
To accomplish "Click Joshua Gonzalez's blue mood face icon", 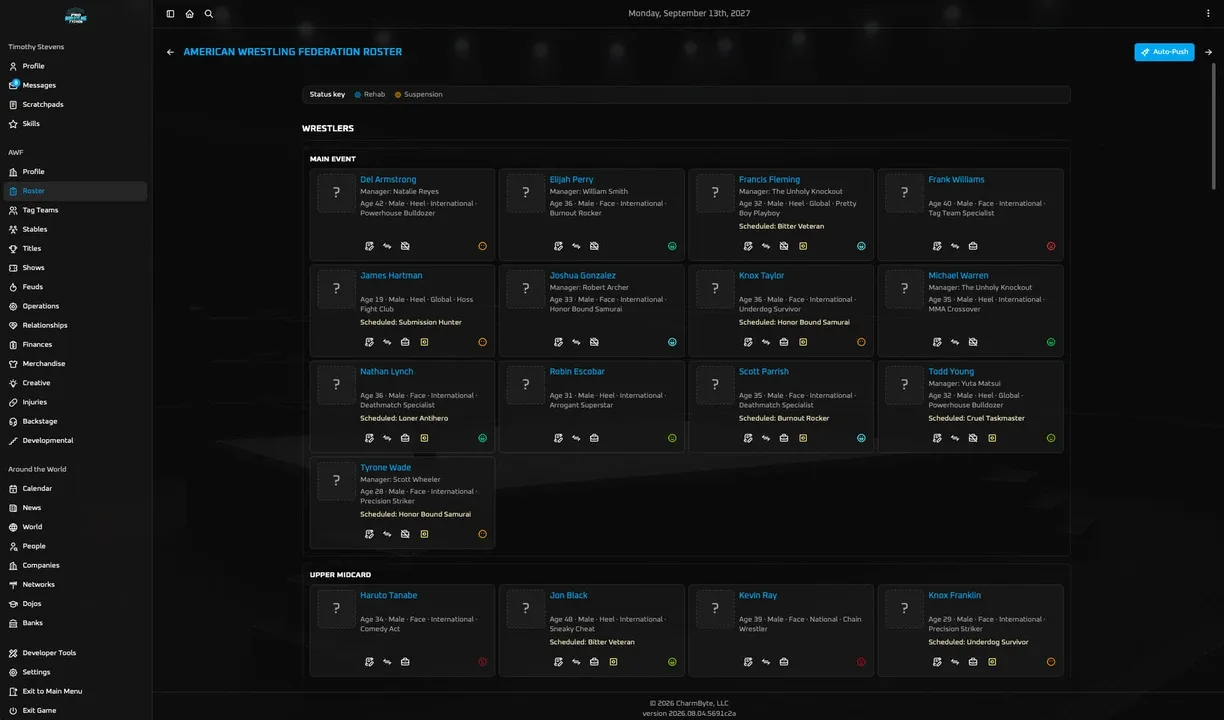I will coord(672,342).
